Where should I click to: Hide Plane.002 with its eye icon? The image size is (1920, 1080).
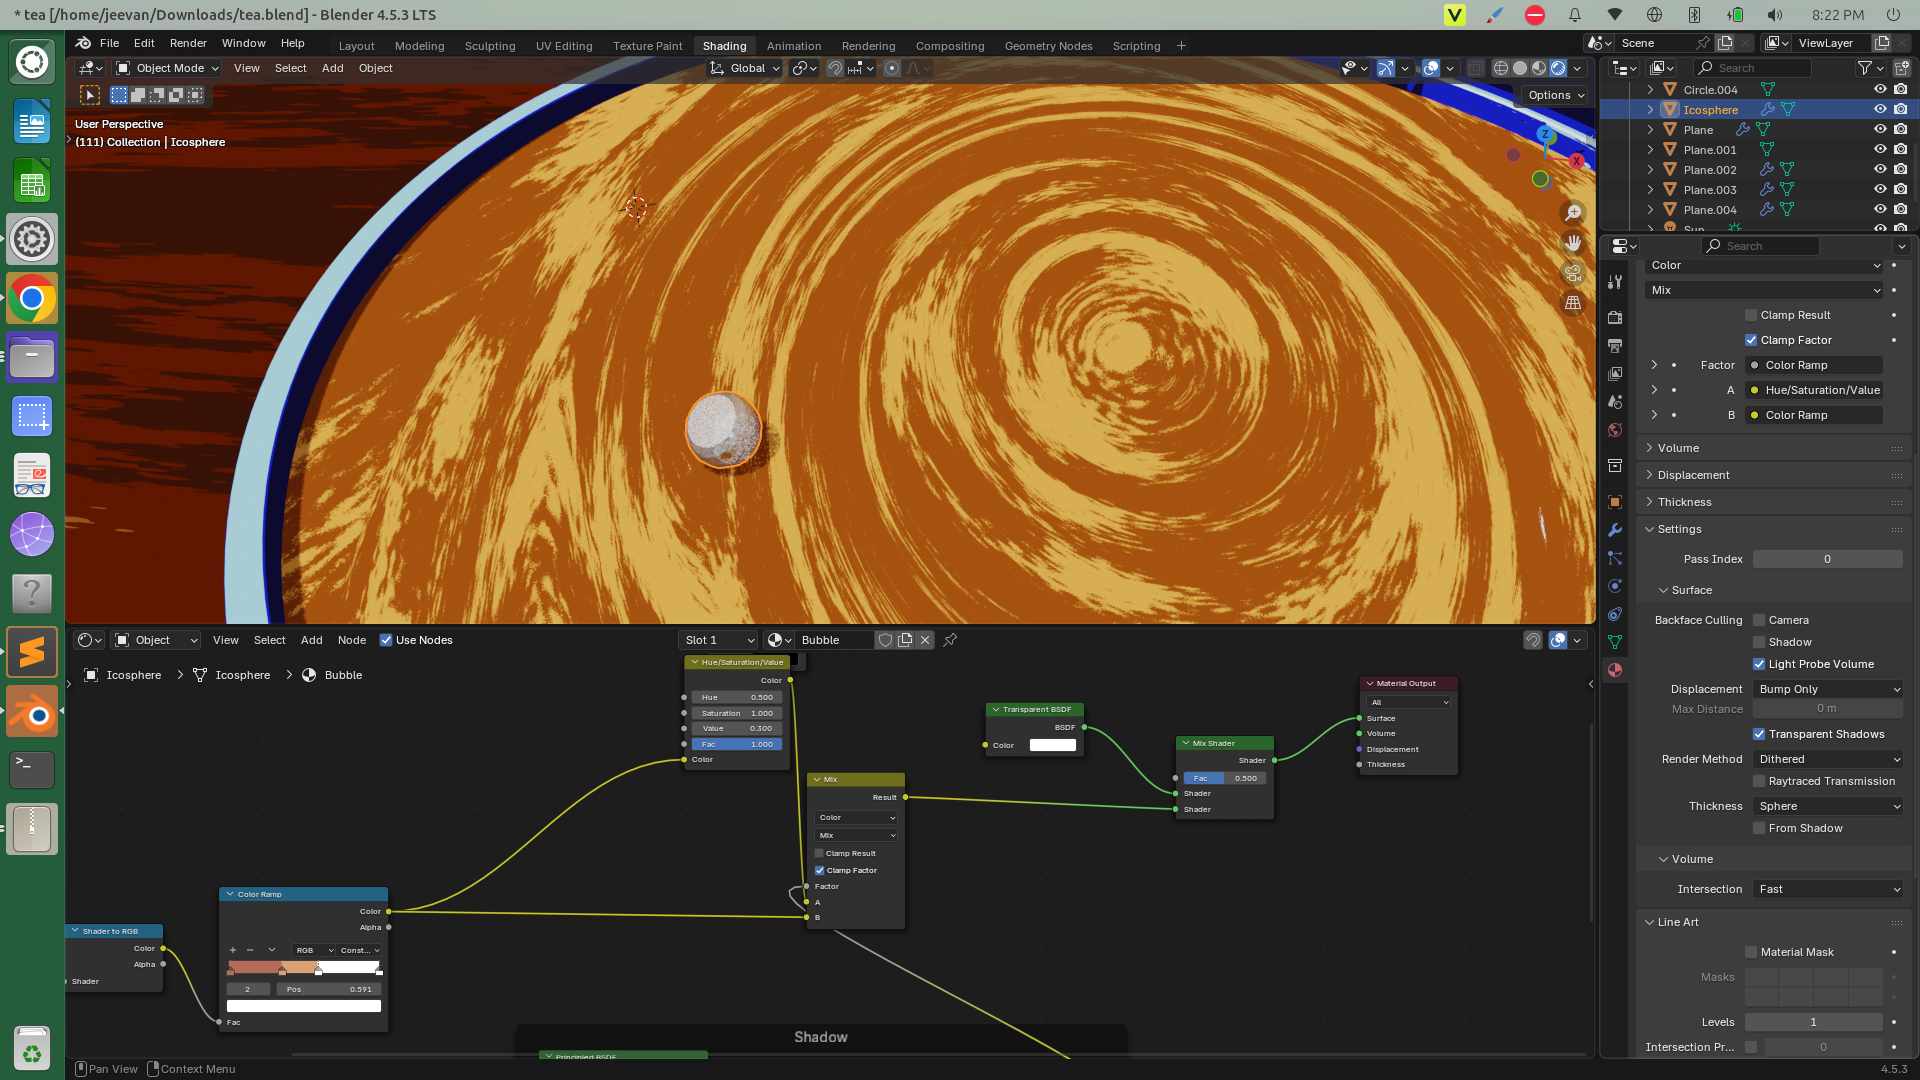pyautogui.click(x=1880, y=170)
